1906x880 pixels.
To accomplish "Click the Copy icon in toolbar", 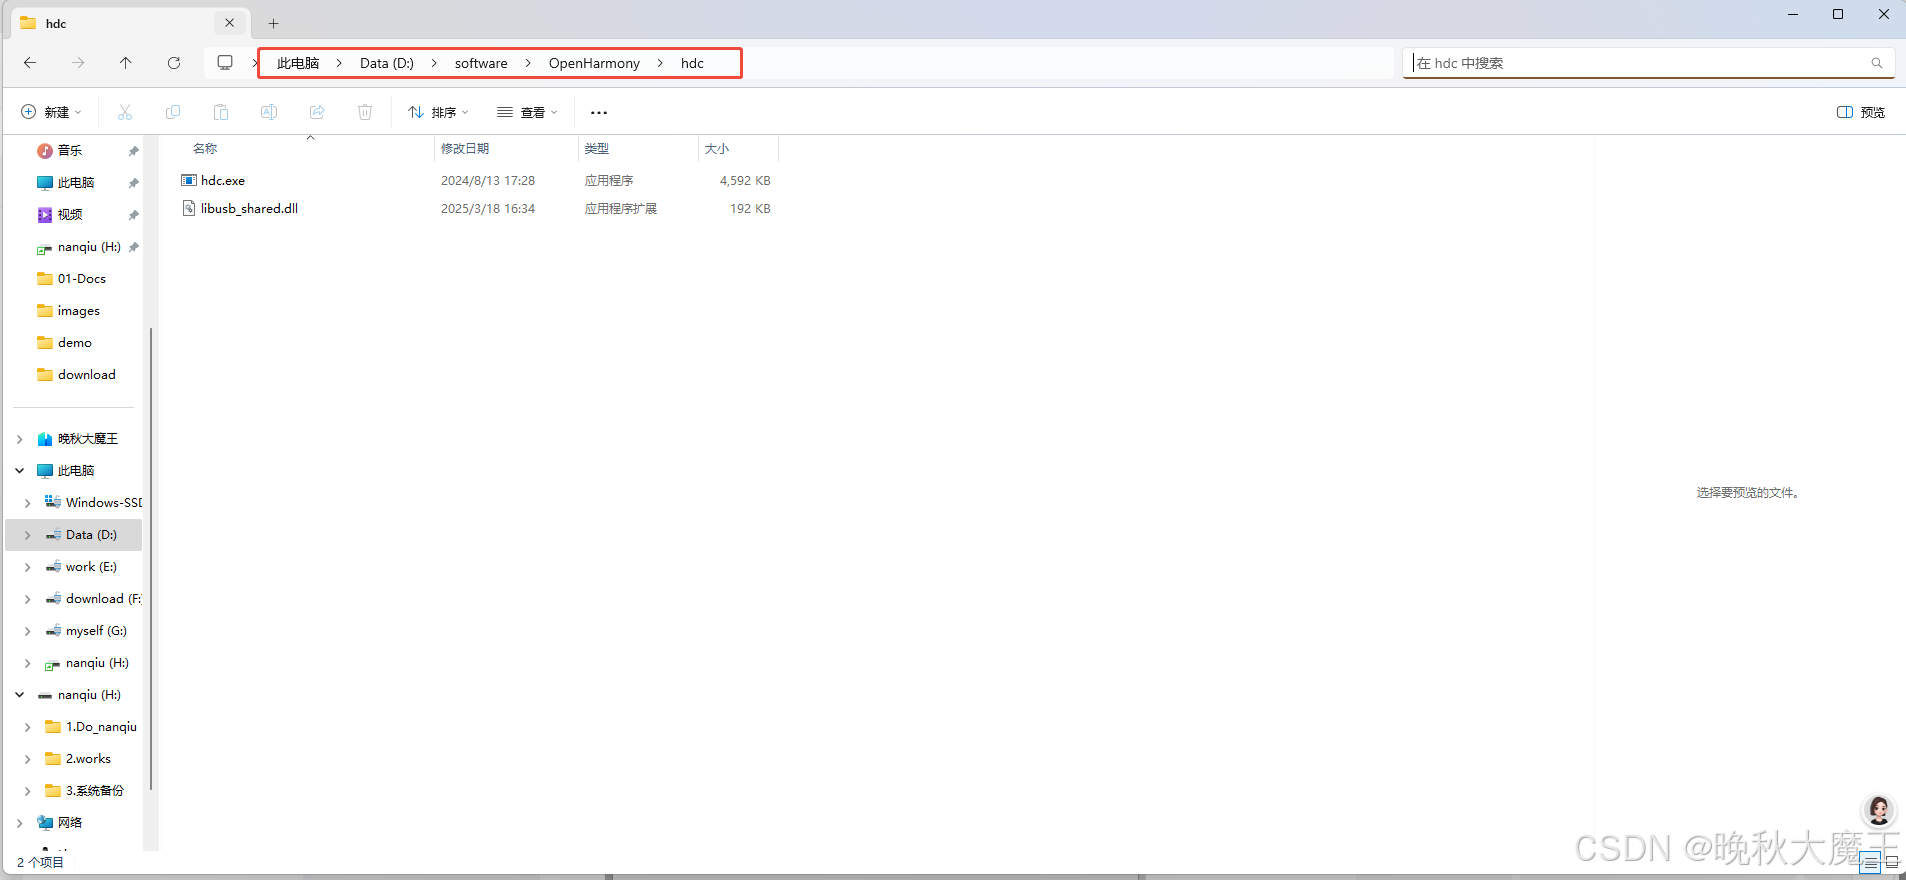I will click(173, 112).
